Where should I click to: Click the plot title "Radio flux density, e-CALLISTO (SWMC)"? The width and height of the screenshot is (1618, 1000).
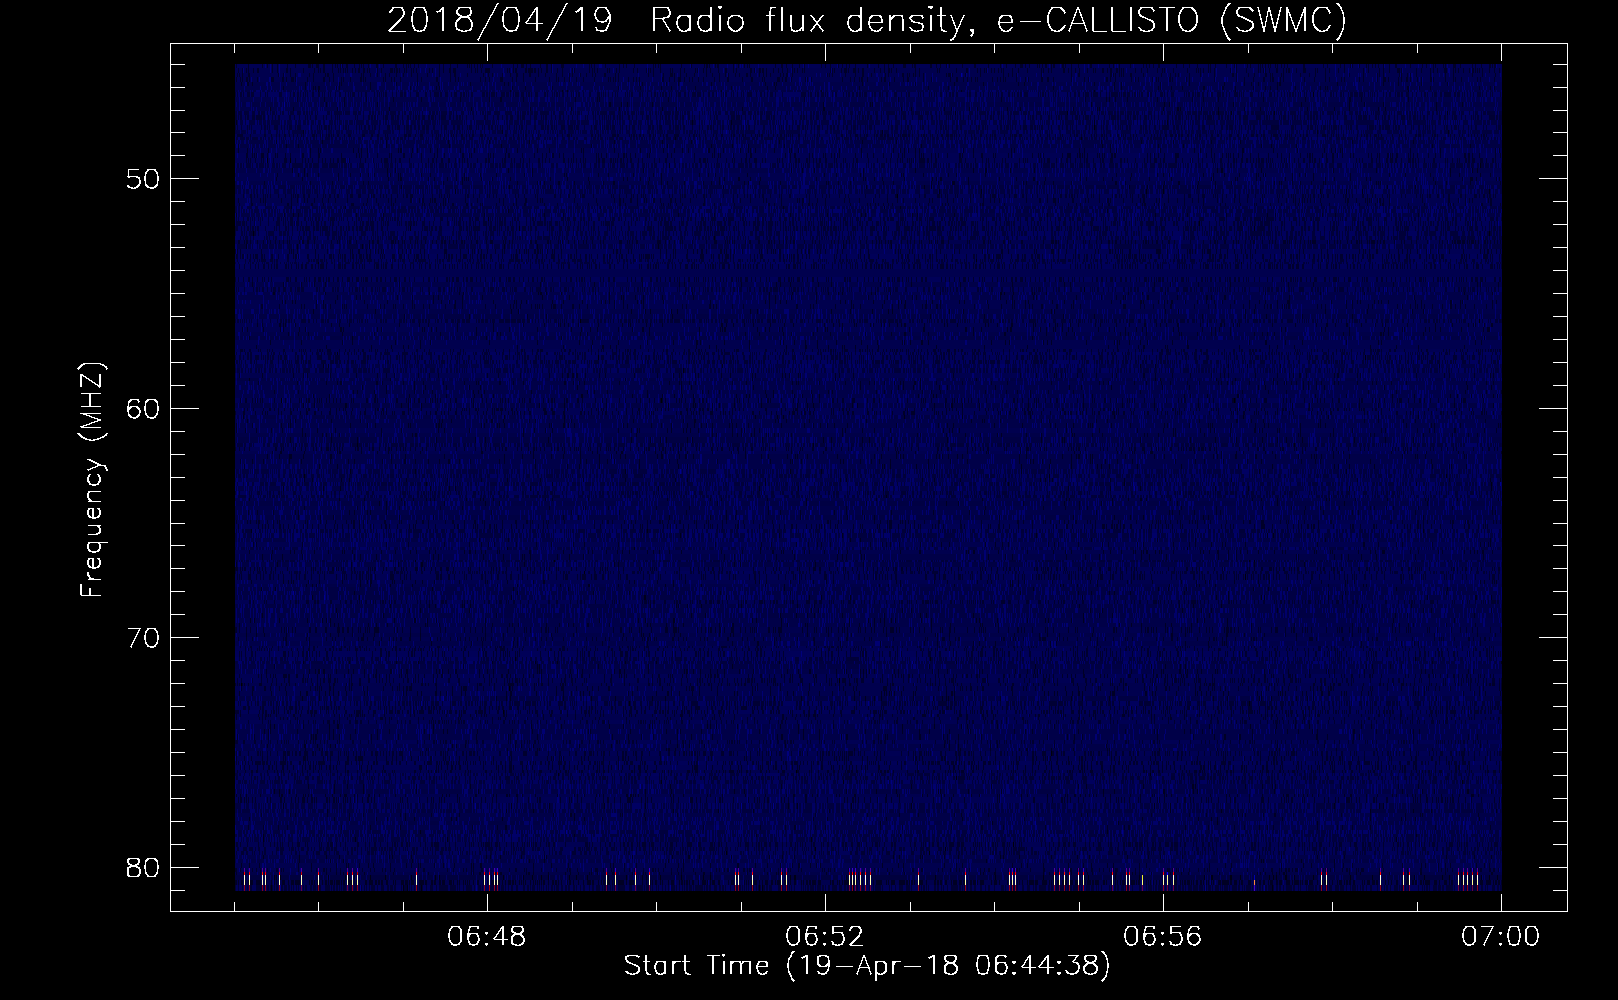(998, 21)
